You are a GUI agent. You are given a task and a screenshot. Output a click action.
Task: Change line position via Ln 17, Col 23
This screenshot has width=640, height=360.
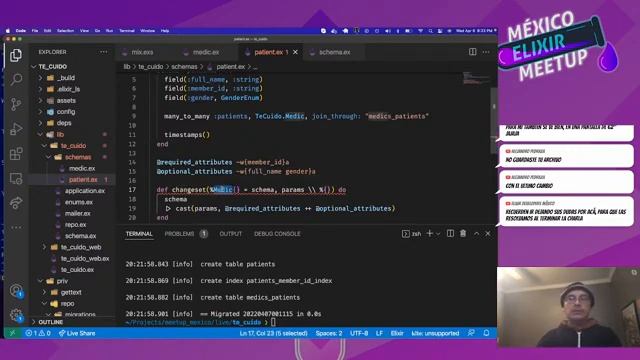[x=273, y=333]
